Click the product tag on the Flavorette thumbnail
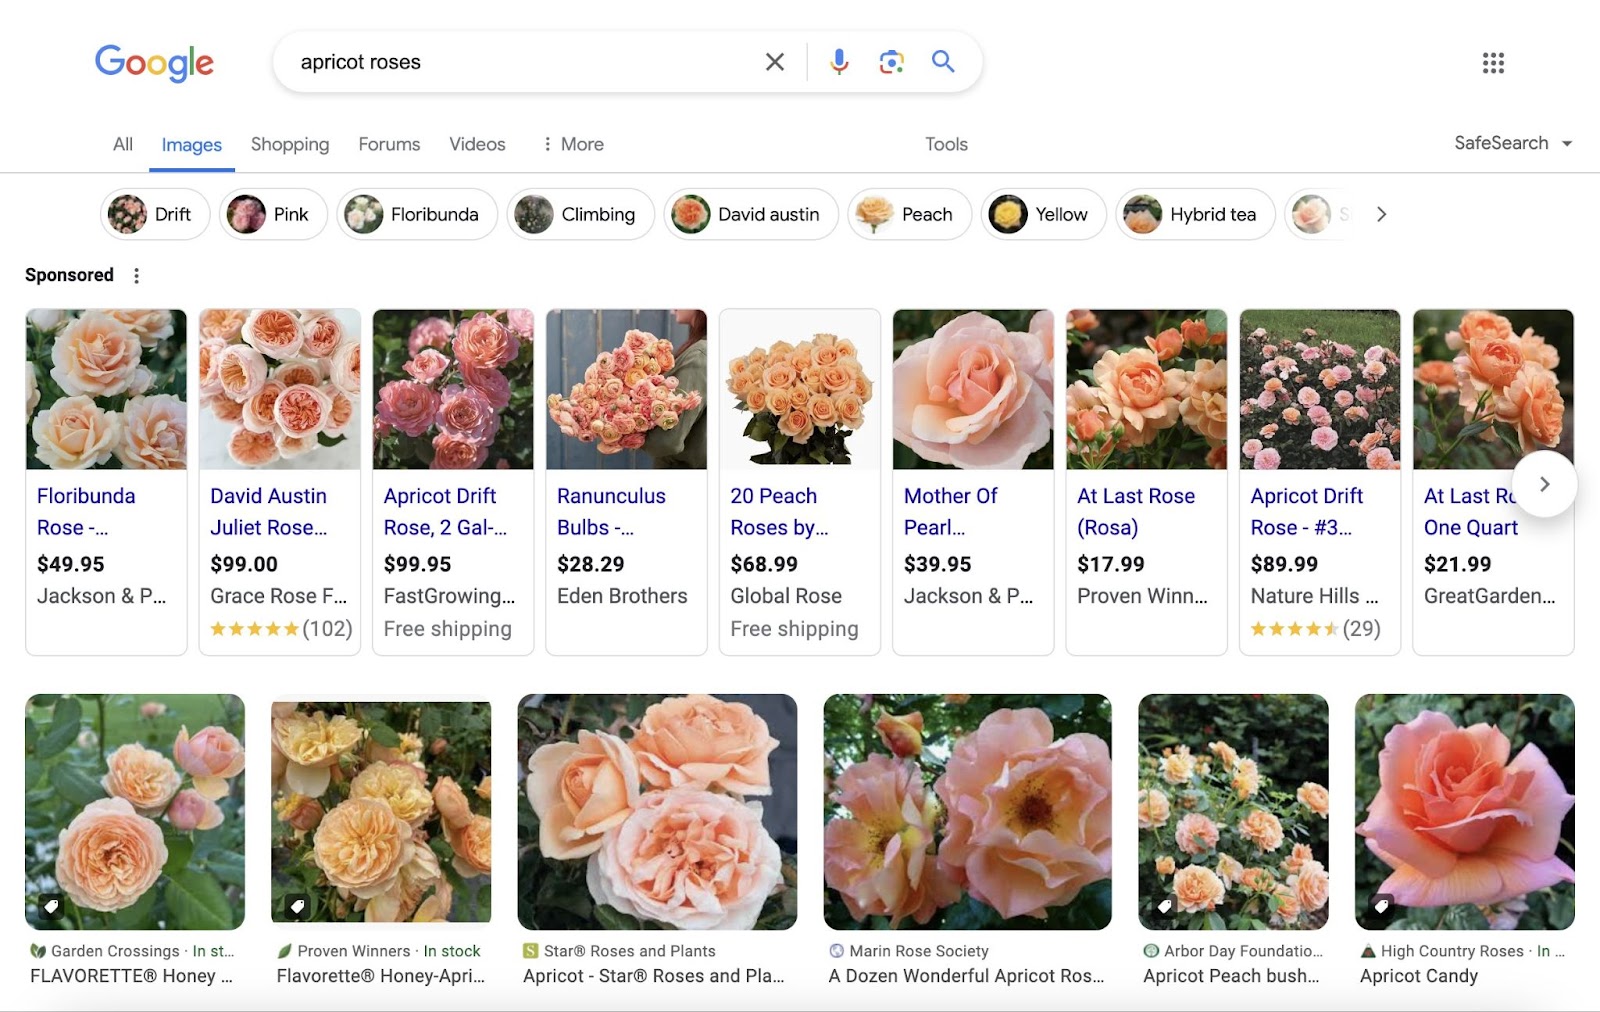The height and width of the screenshot is (1012, 1600). 297,908
